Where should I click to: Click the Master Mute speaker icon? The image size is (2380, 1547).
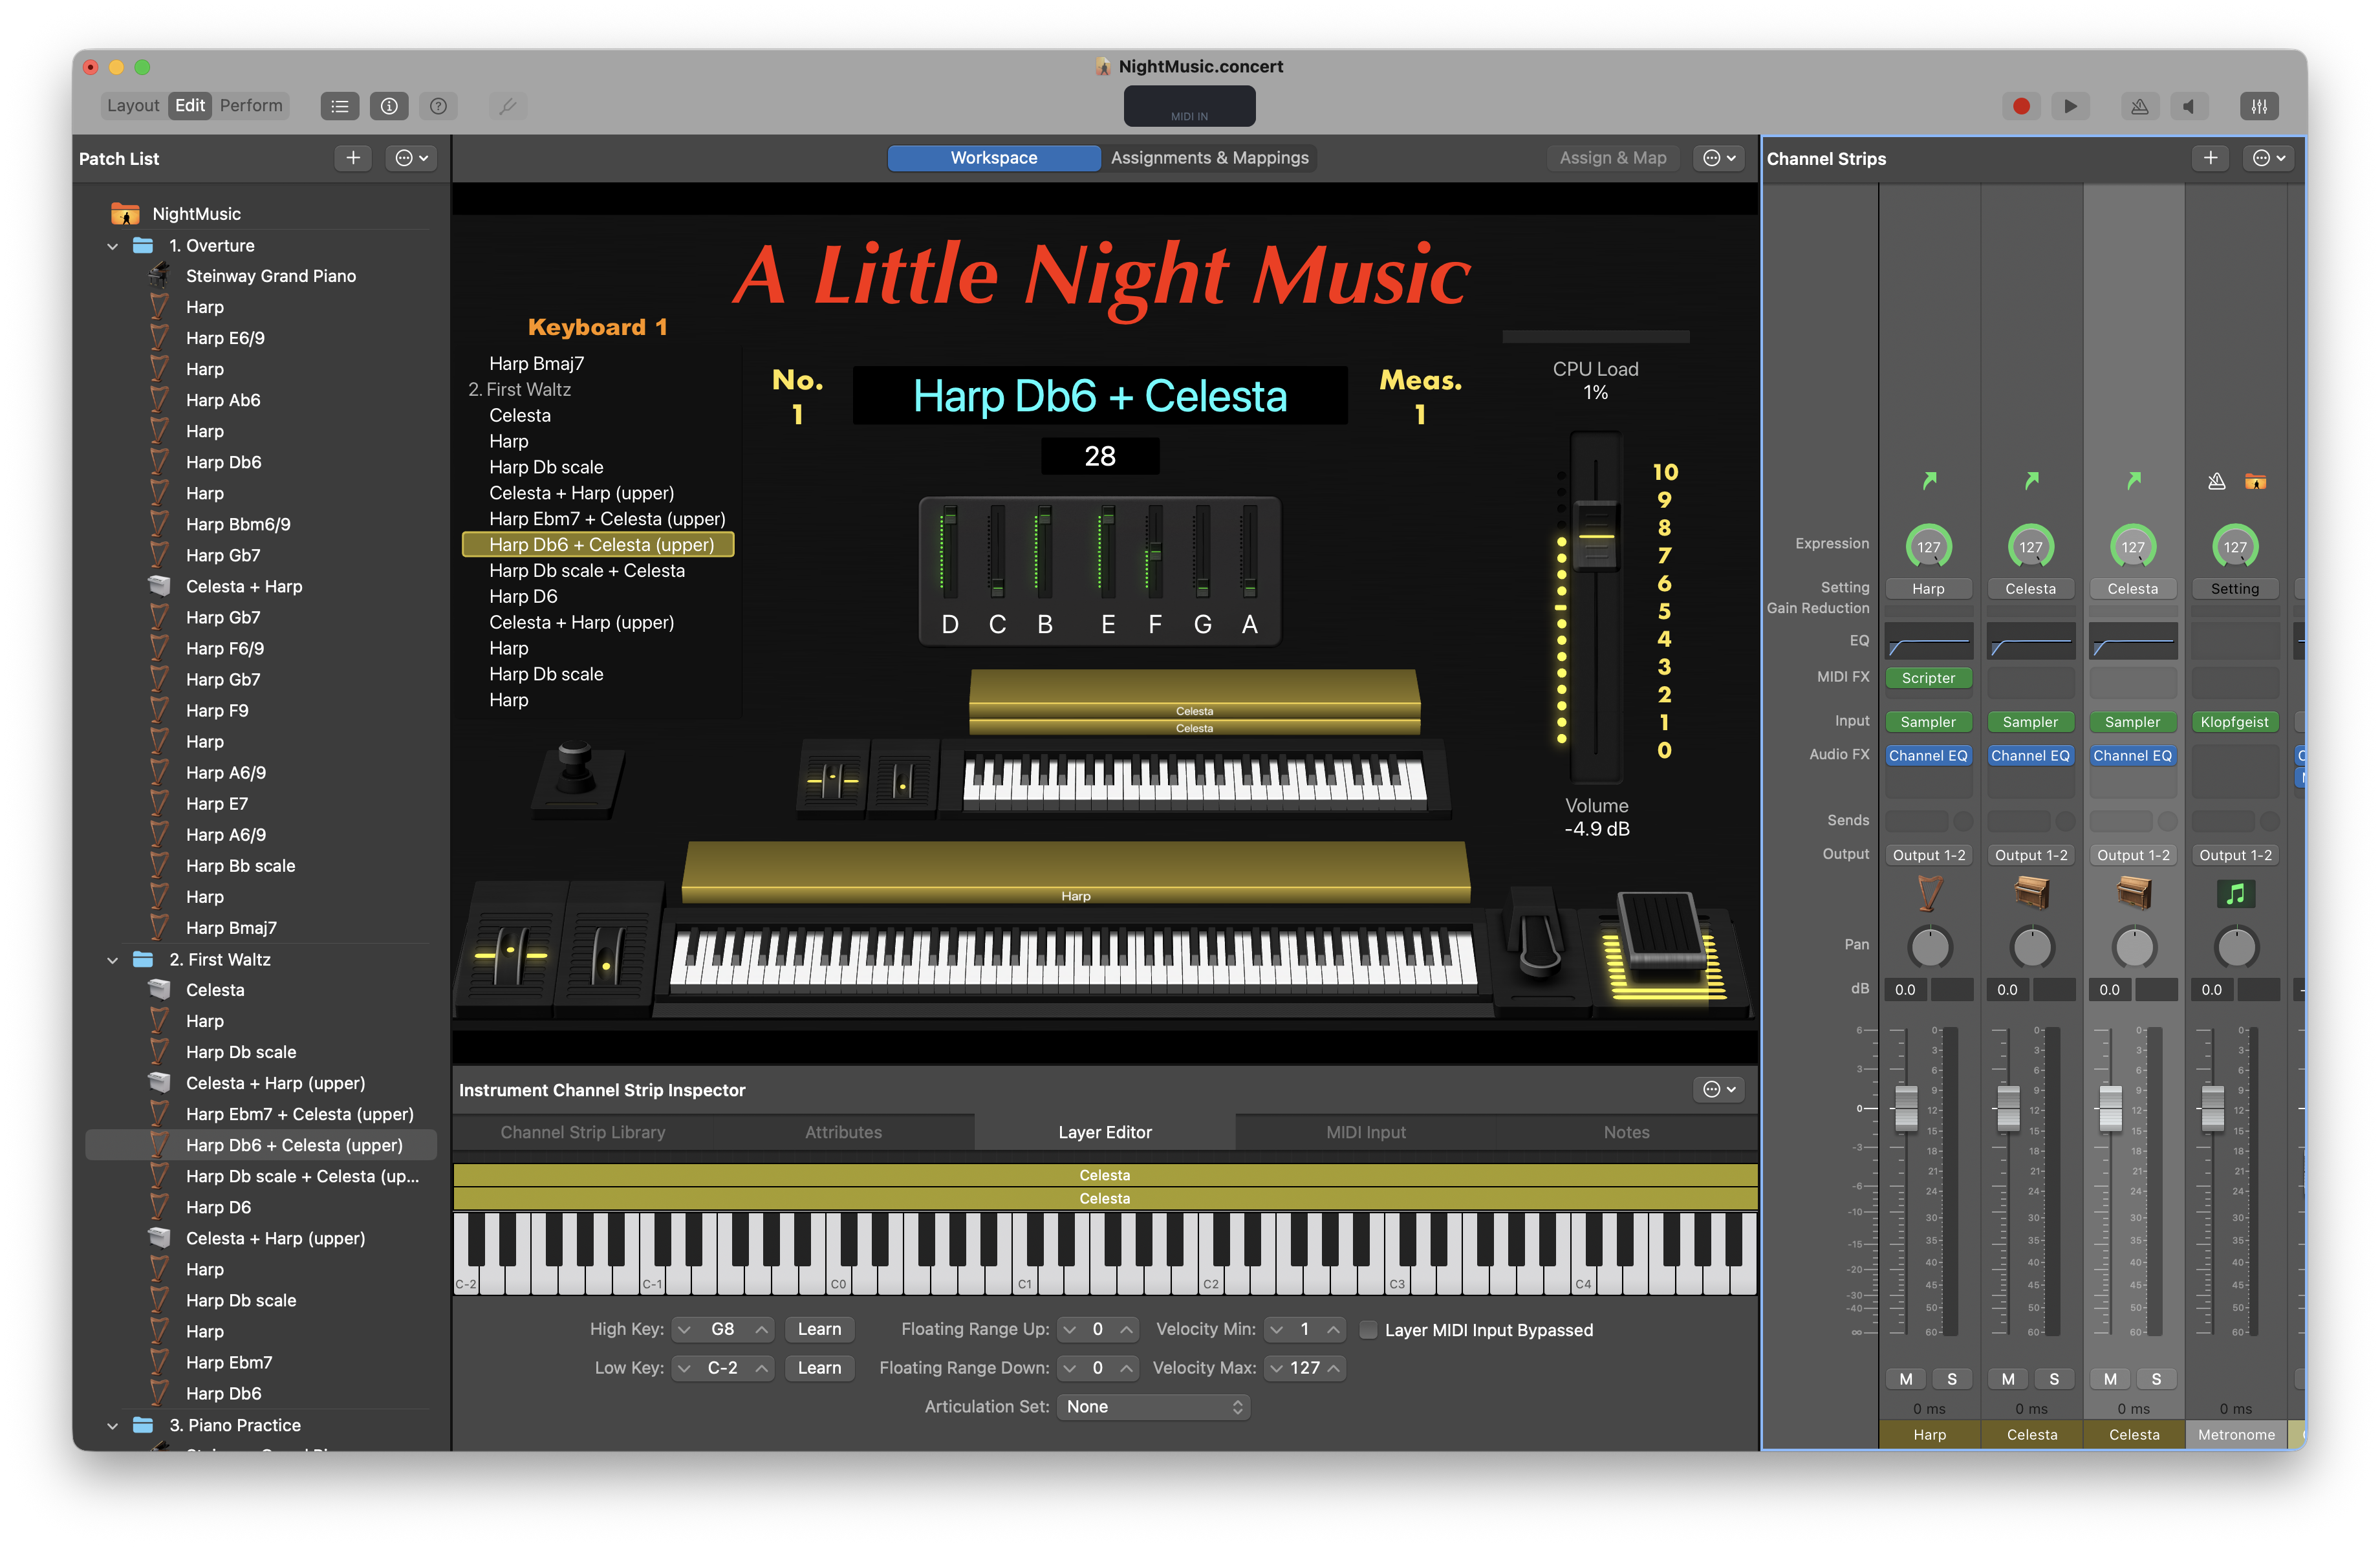pyautogui.click(x=2189, y=106)
